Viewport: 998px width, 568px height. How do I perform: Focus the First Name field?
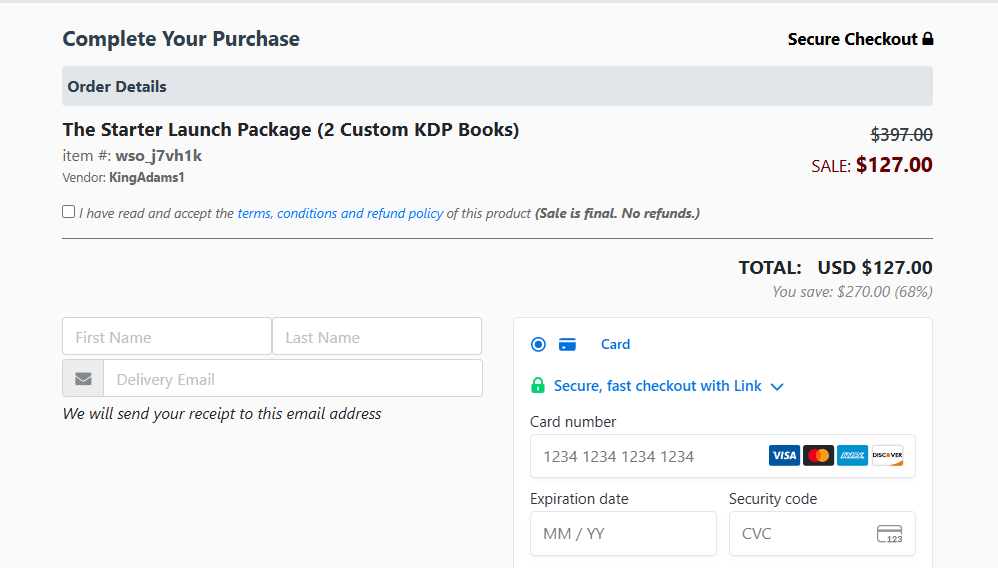[167, 336]
